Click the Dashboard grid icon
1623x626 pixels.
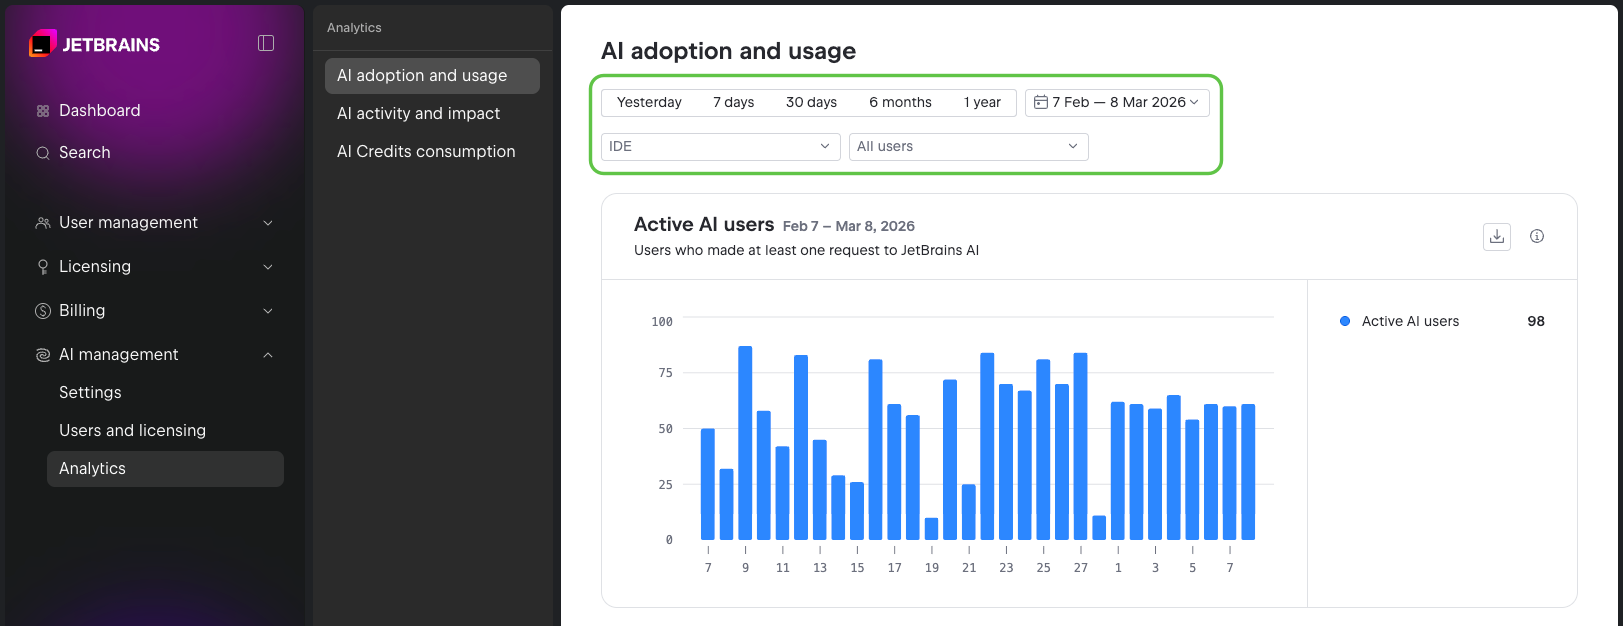(x=43, y=111)
